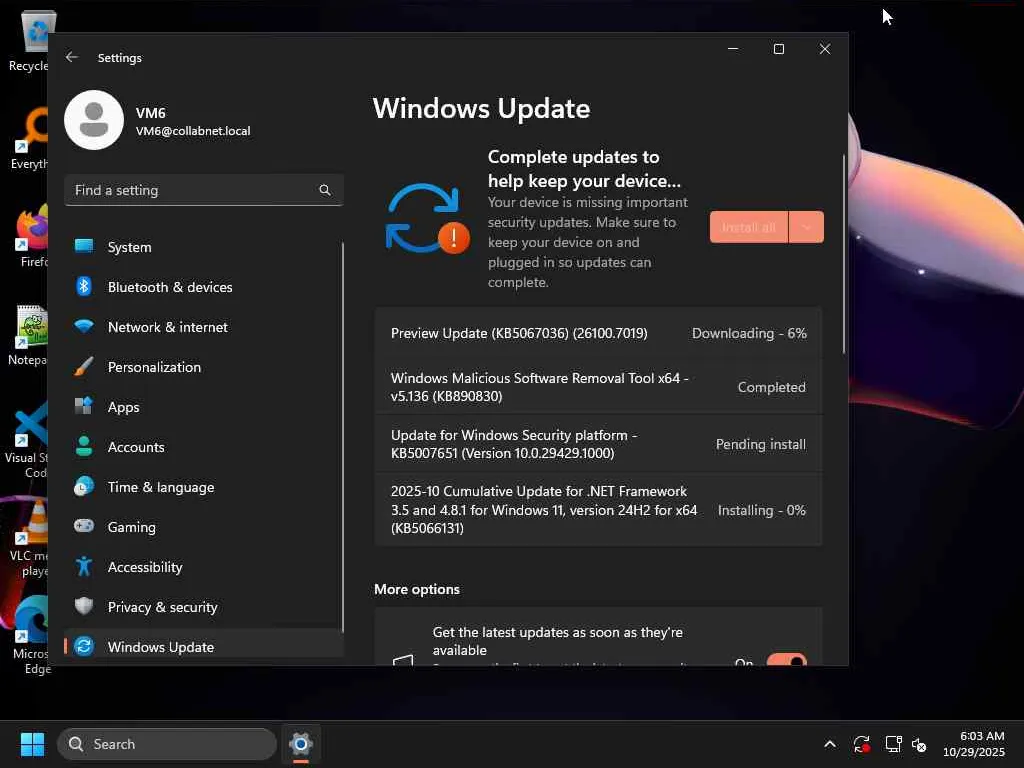Click the Privacy & security shield icon
This screenshot has height=768, width=1024.
(84, 606)
